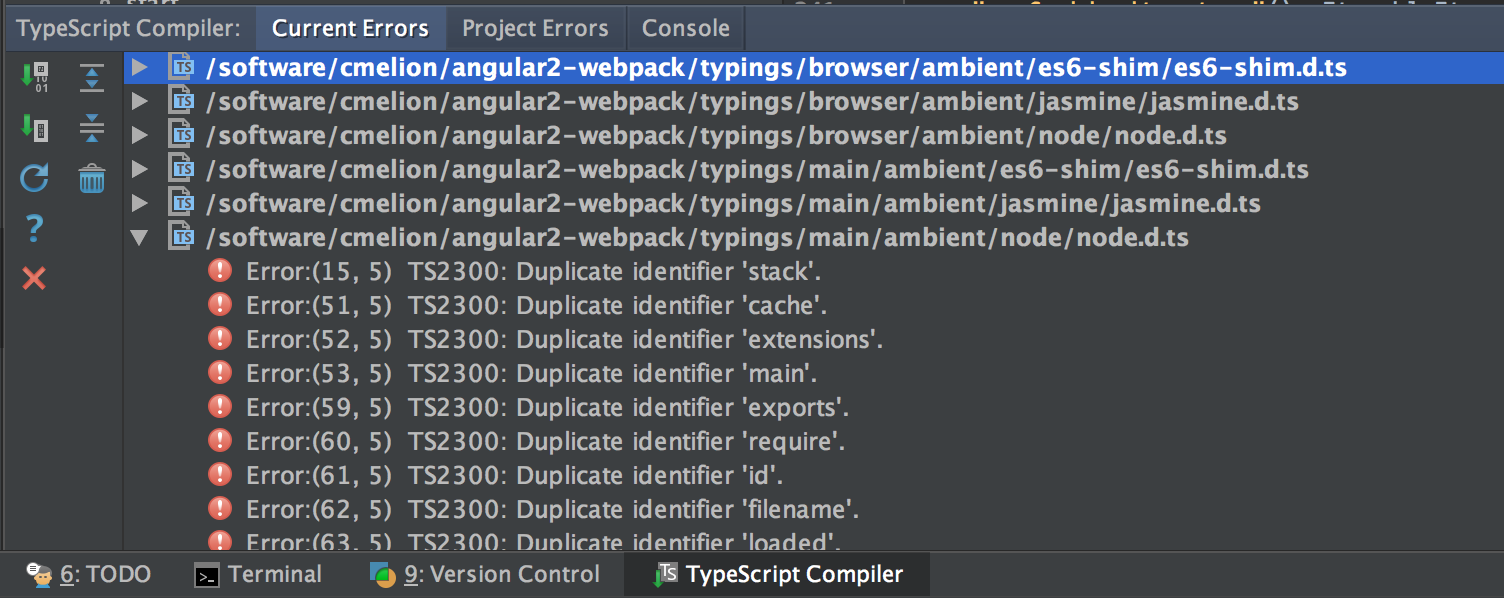The height and width of the screenshot is (598, 1504).
Task: Click error icon beside Duplicate identifier 'extensions'
Action: pos(220,339)
